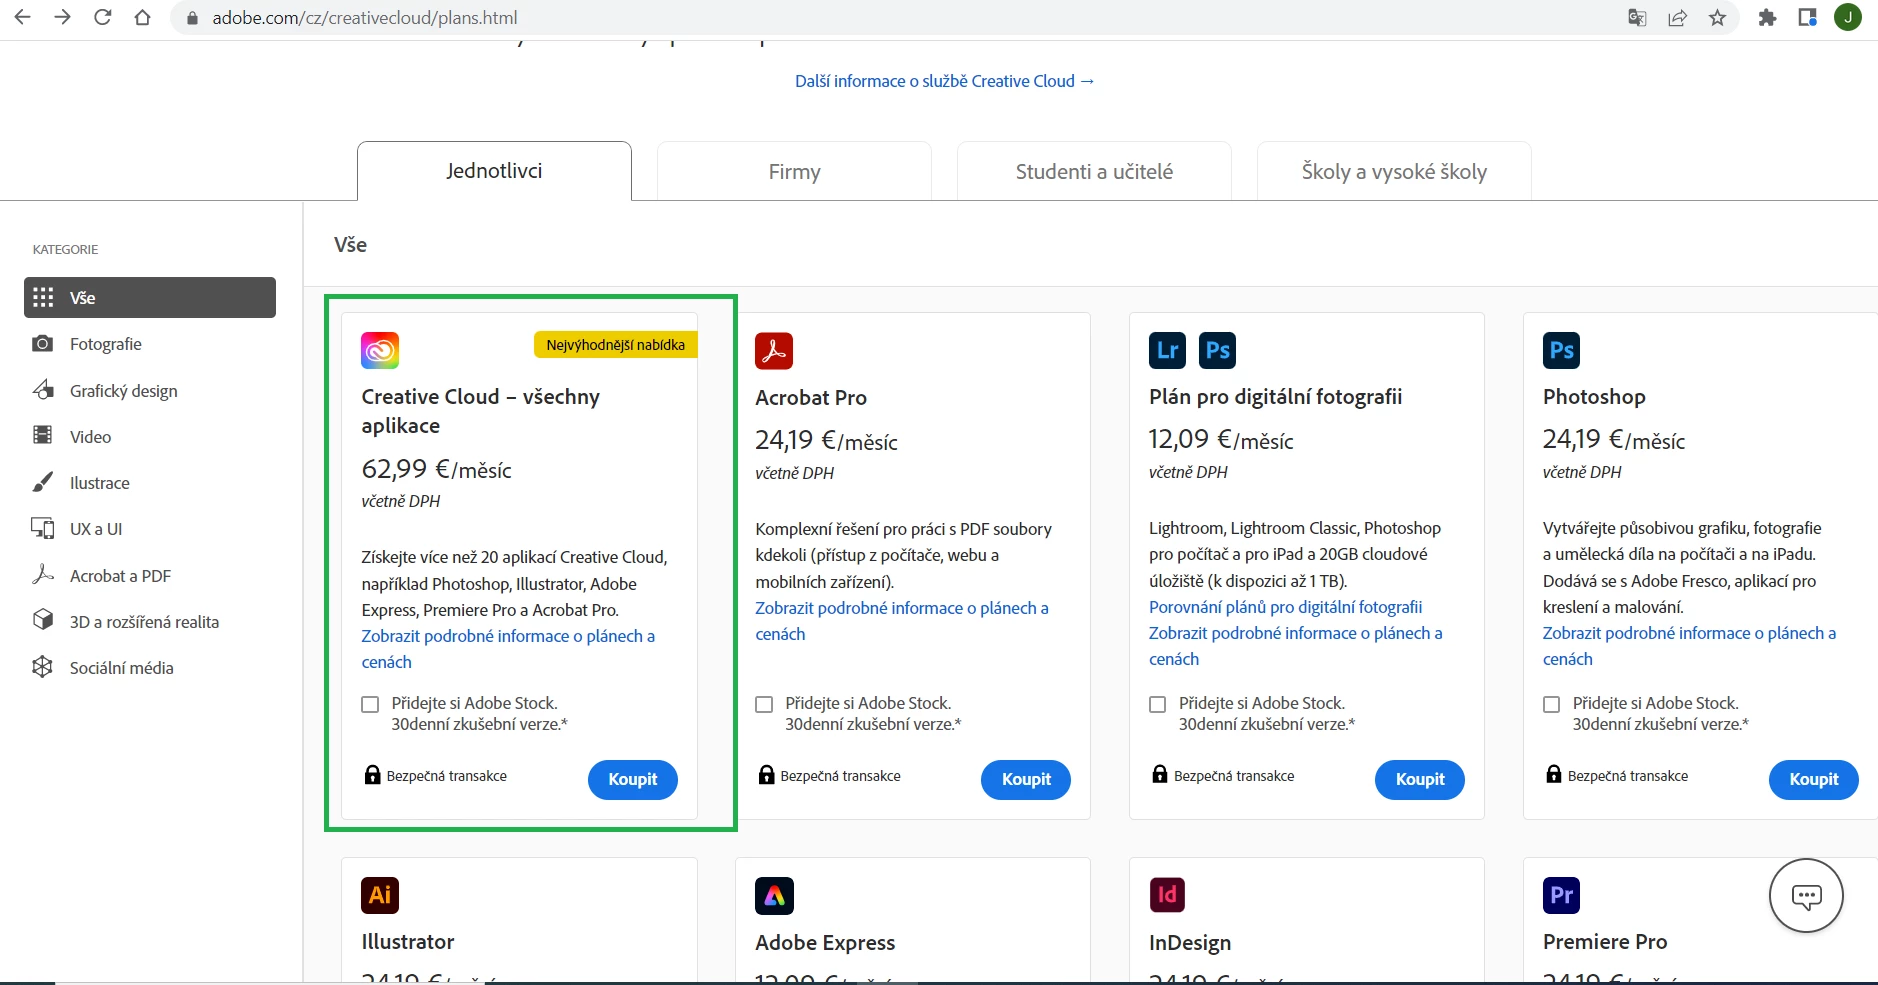Select the Sociální média category

click(150, 667)
